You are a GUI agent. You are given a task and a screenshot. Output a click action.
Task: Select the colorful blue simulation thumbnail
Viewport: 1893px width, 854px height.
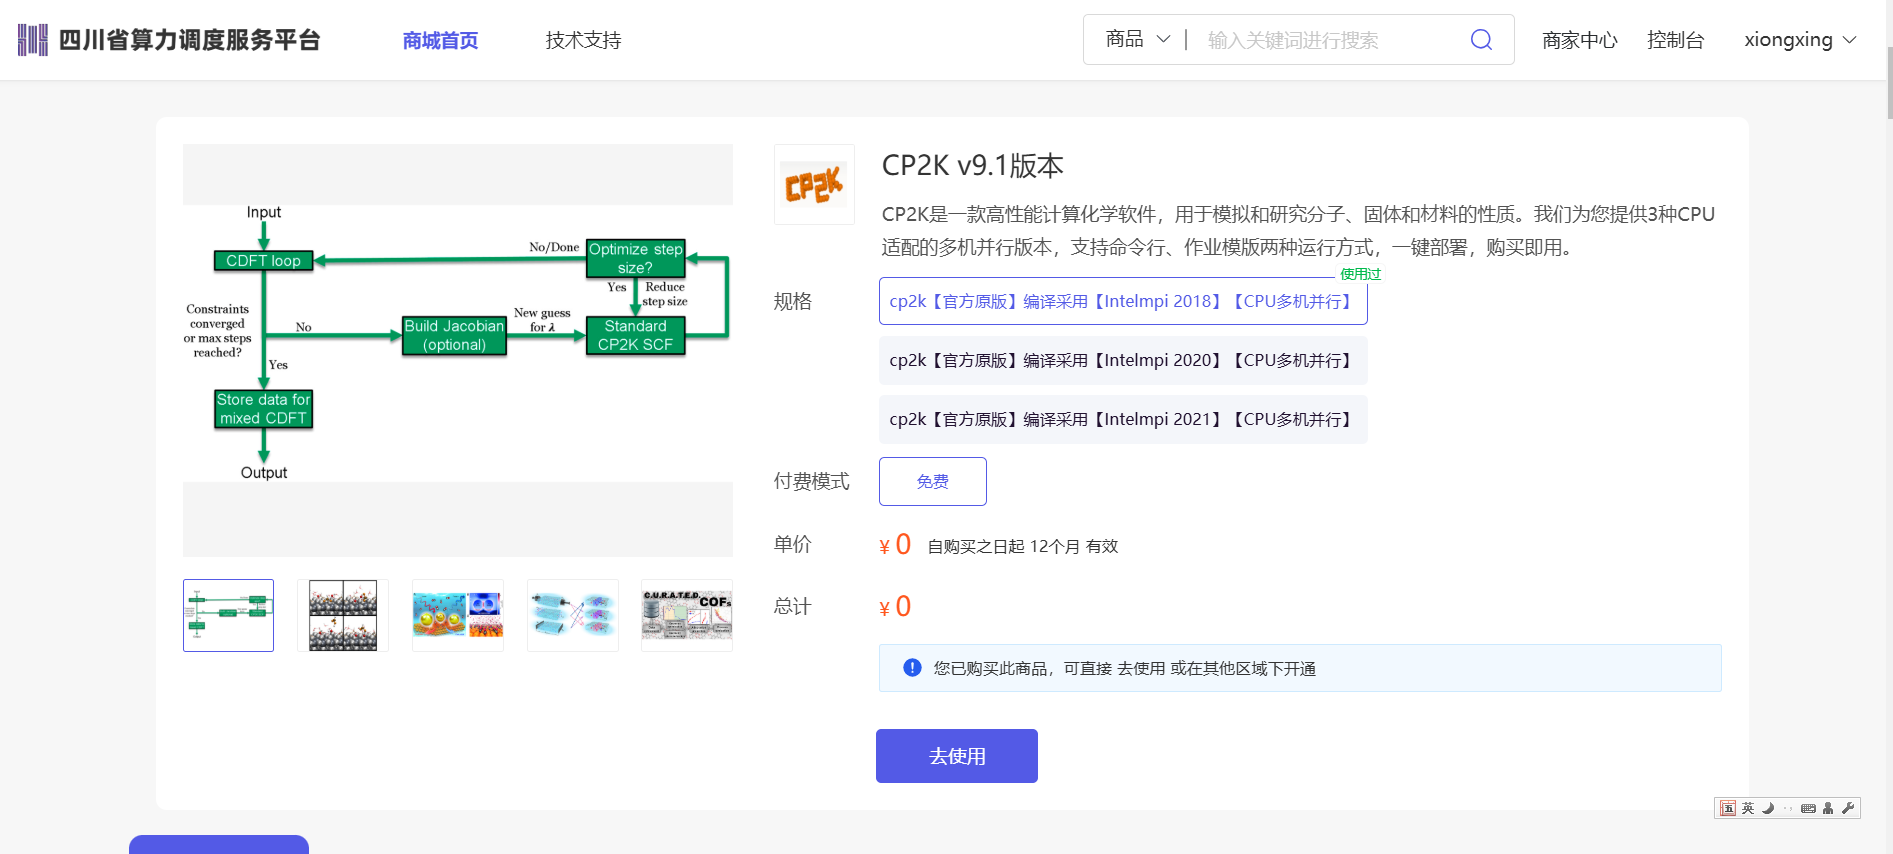458,615
